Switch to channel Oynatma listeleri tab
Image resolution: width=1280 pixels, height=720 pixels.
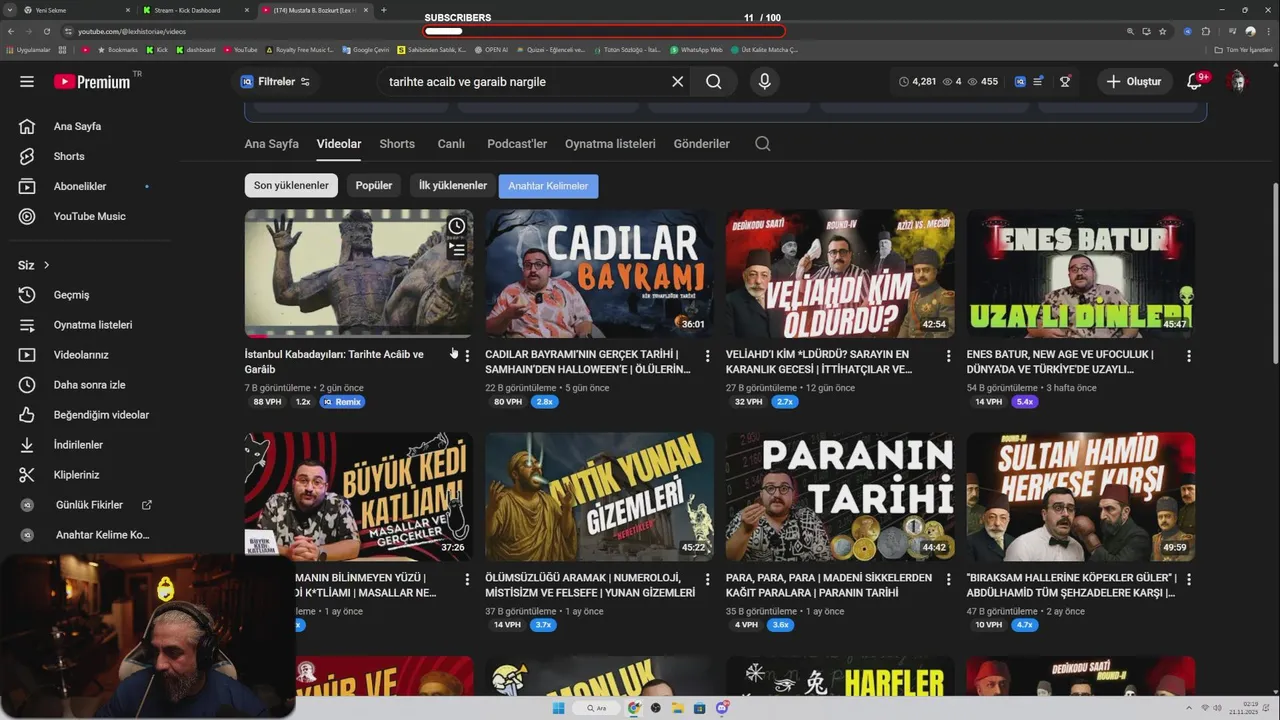[x=610, y=144]
